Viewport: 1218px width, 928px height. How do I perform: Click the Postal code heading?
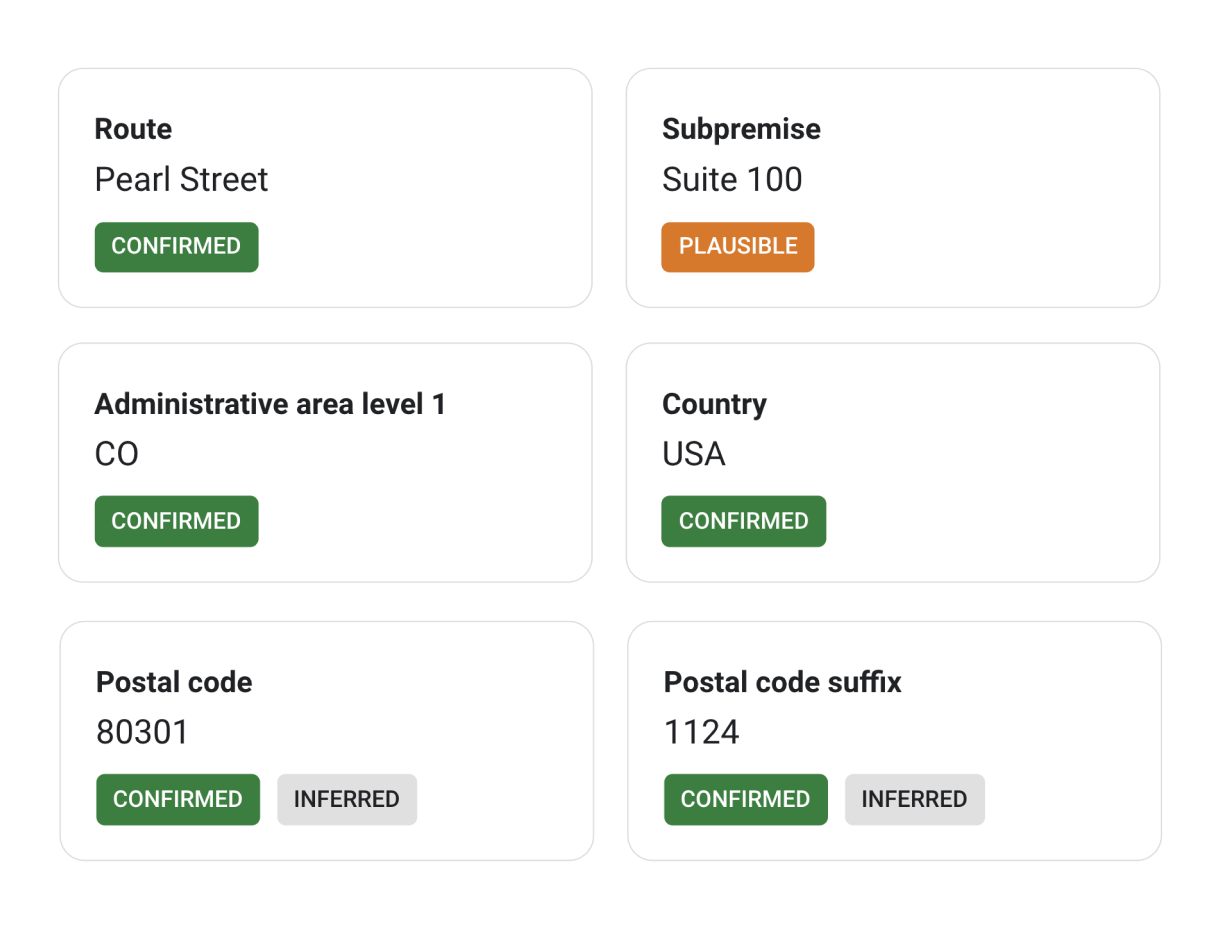click(174, 682)
